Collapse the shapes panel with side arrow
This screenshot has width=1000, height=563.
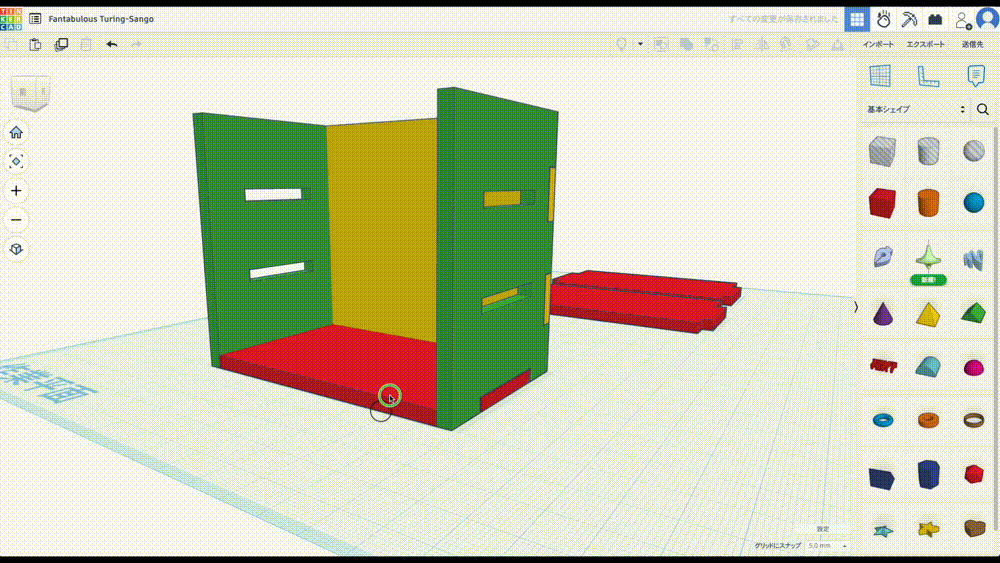point(855,307)
